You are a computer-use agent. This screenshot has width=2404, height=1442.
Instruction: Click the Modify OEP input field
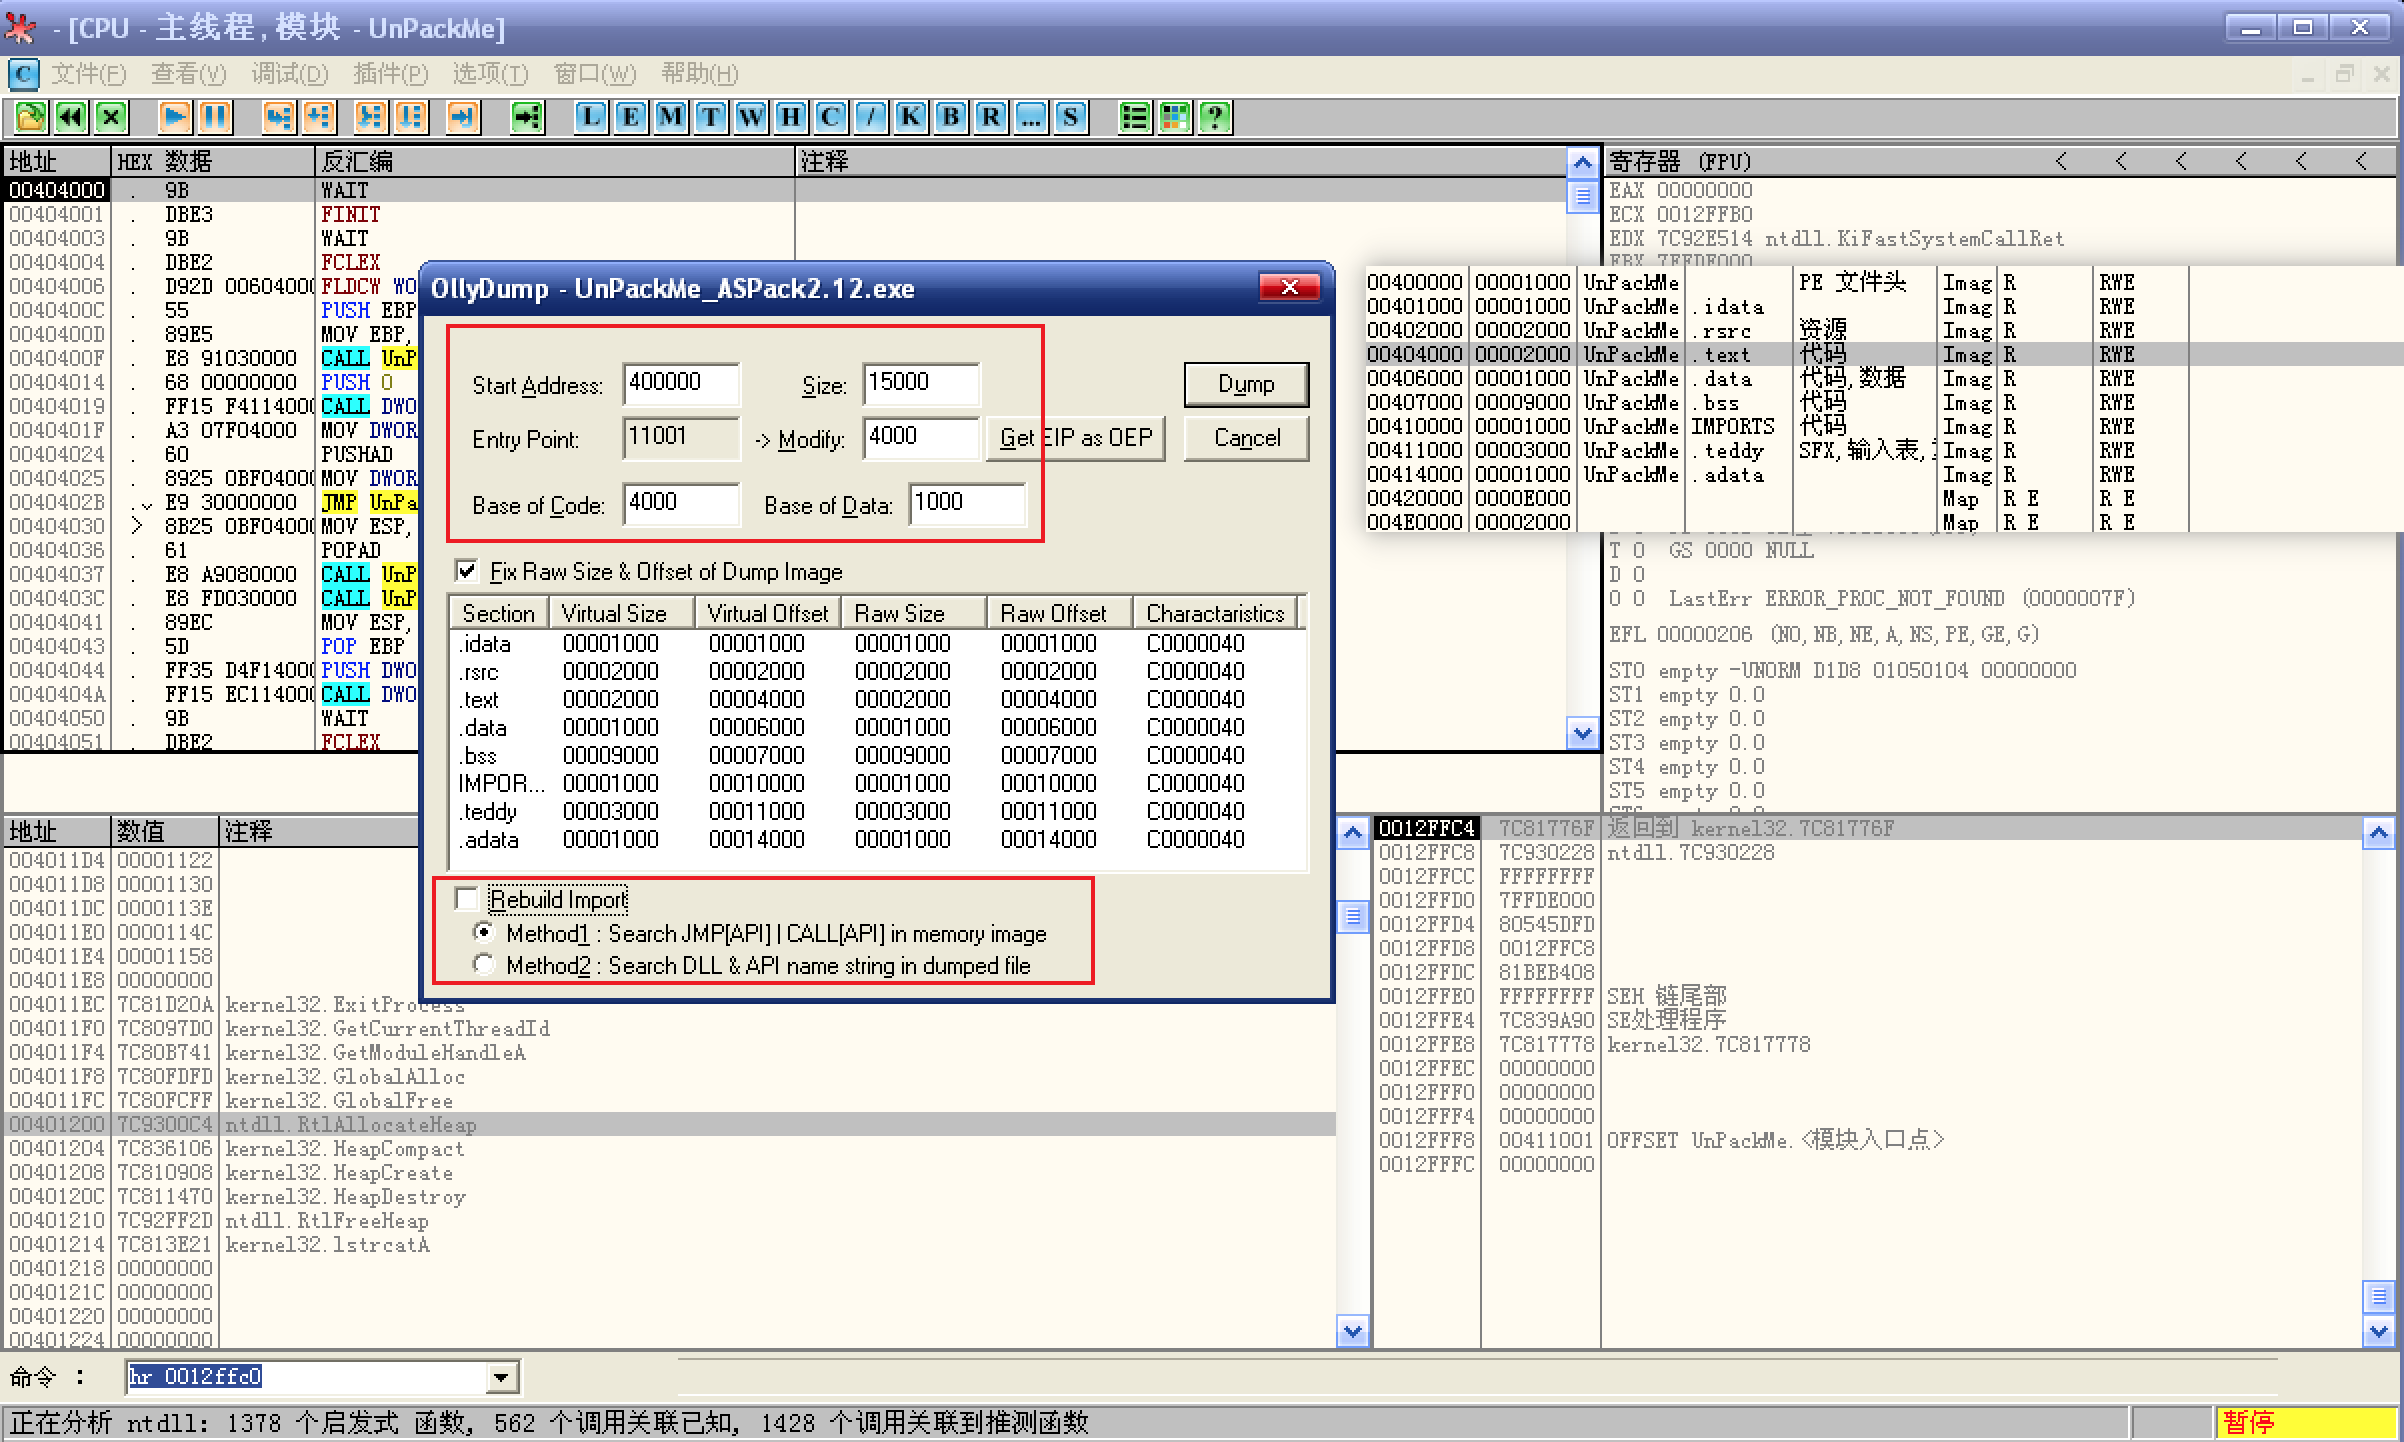click(x=920, y=437)
